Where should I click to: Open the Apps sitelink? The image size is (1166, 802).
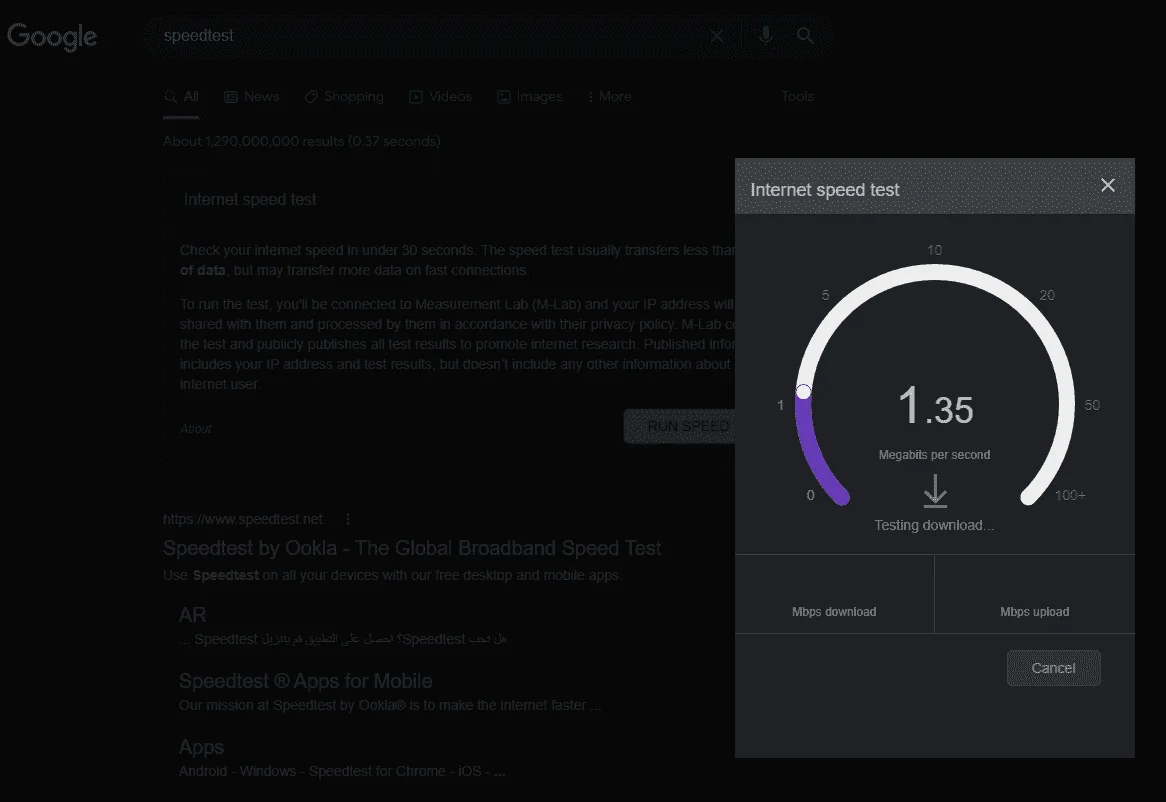click(201, 747)
